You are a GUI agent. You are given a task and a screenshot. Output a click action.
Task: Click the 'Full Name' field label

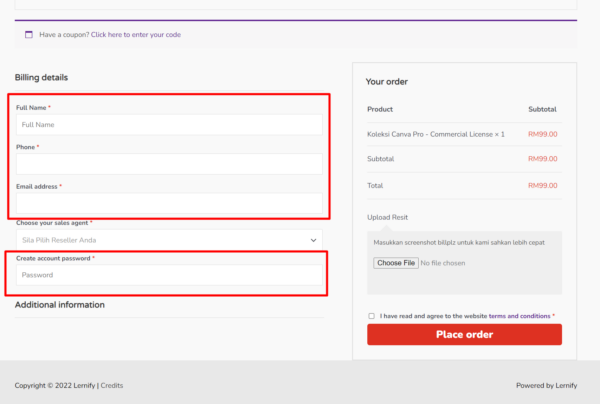coord(31,107)
